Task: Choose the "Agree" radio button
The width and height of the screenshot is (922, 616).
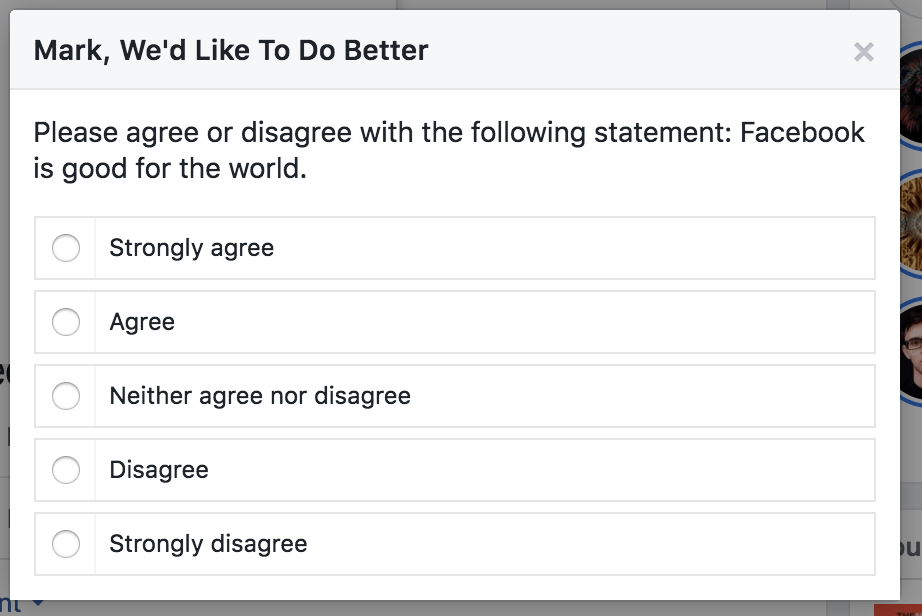Action: click(66, 322)
